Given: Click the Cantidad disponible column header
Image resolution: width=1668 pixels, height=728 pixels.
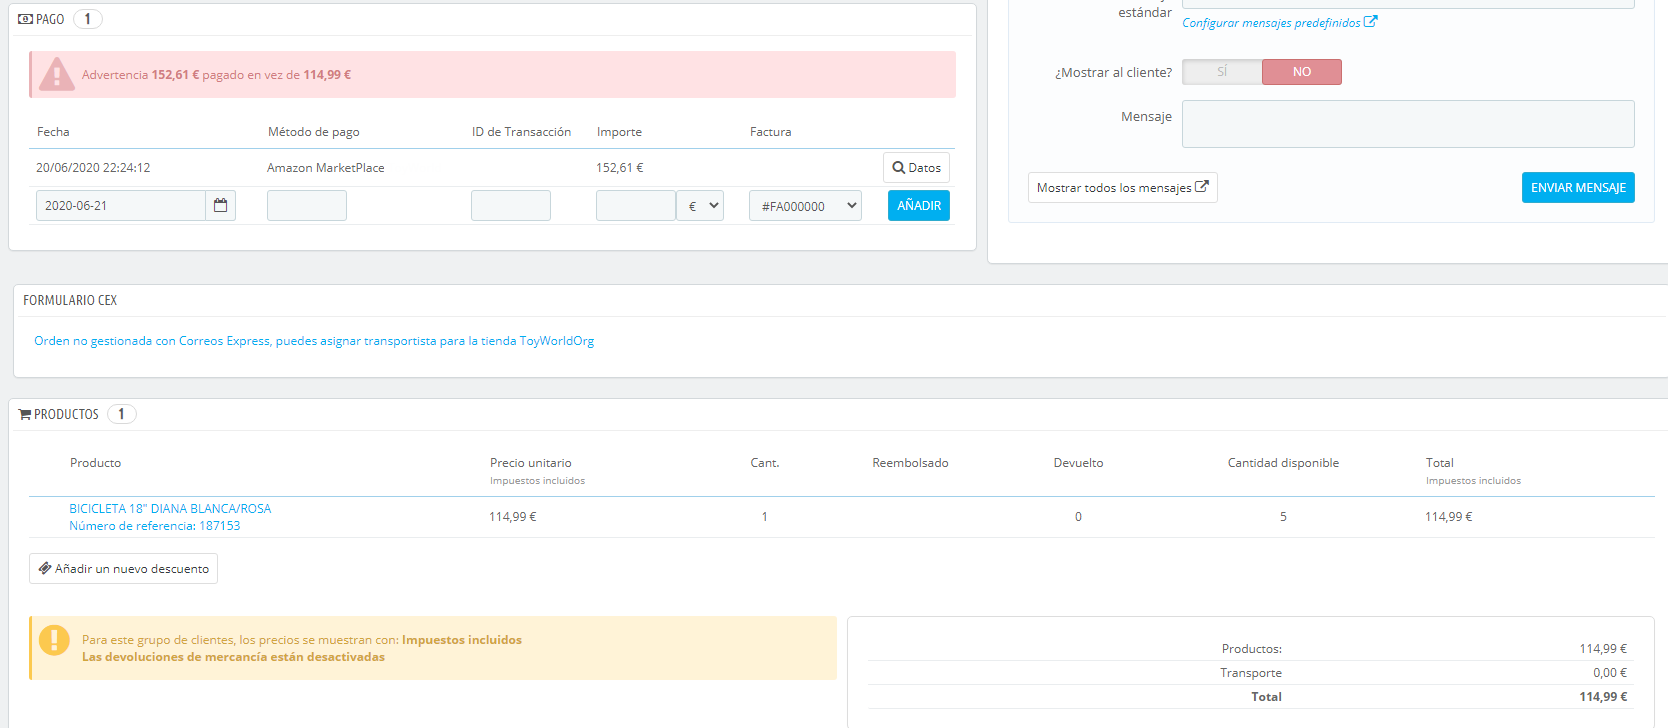Looking at the screenshot, I should pyautogui.click(x=1283, y=463).
